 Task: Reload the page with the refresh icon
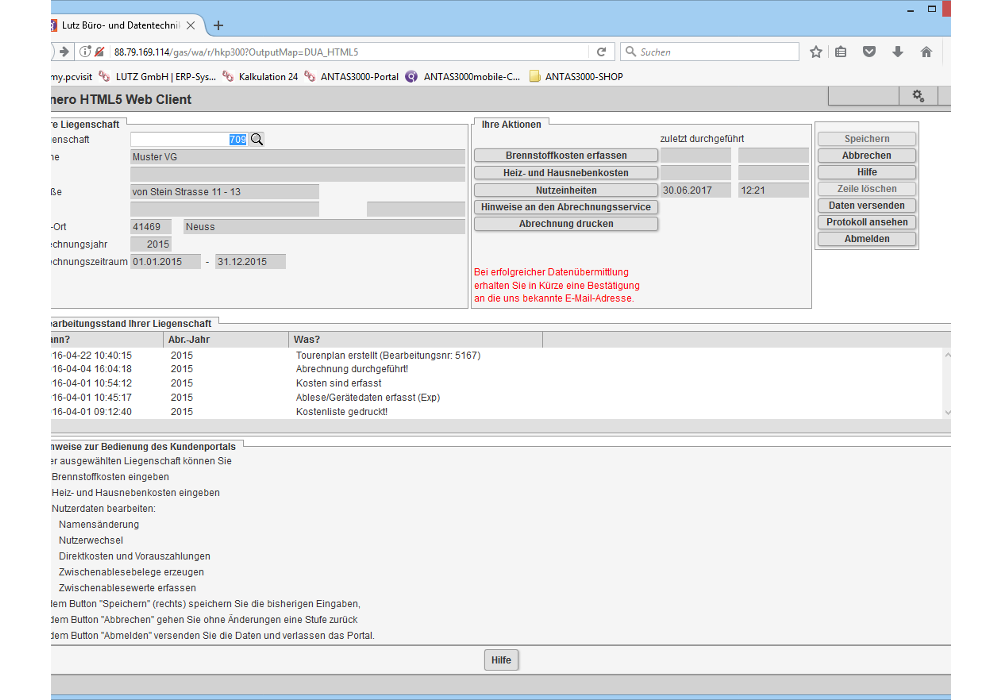[x=601, y=52]
